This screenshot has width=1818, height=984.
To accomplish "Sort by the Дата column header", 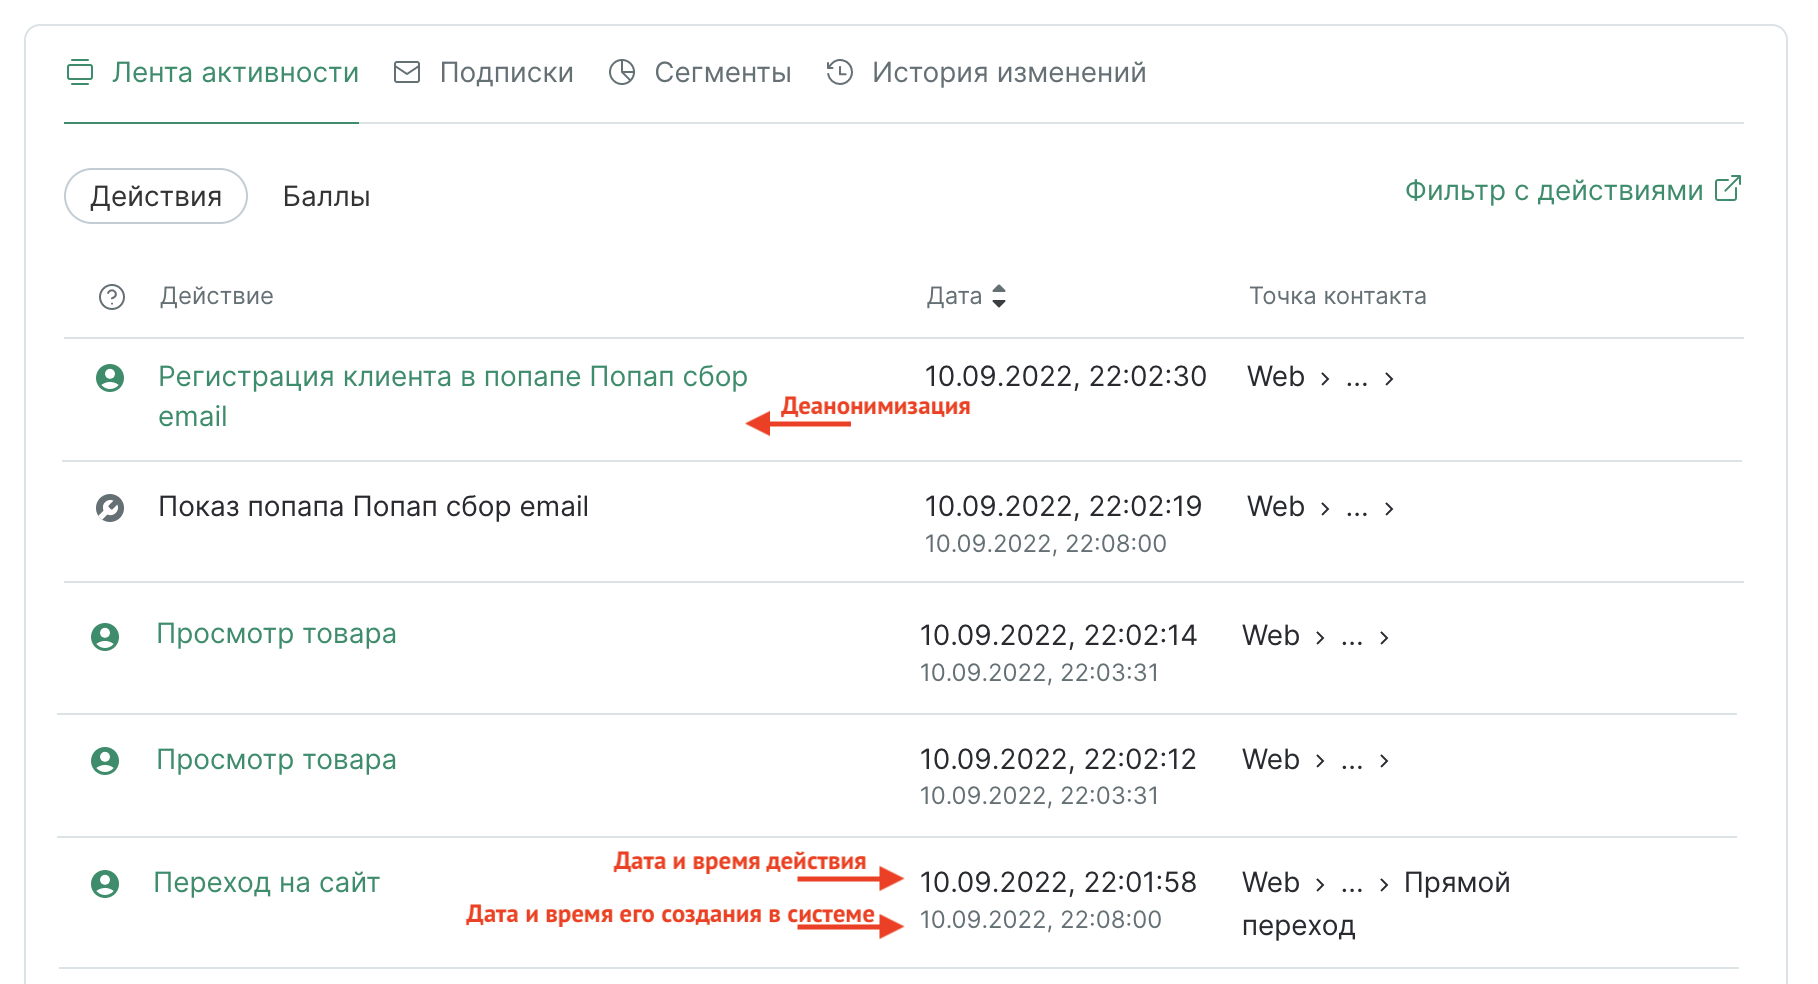I will pos(954,296).
